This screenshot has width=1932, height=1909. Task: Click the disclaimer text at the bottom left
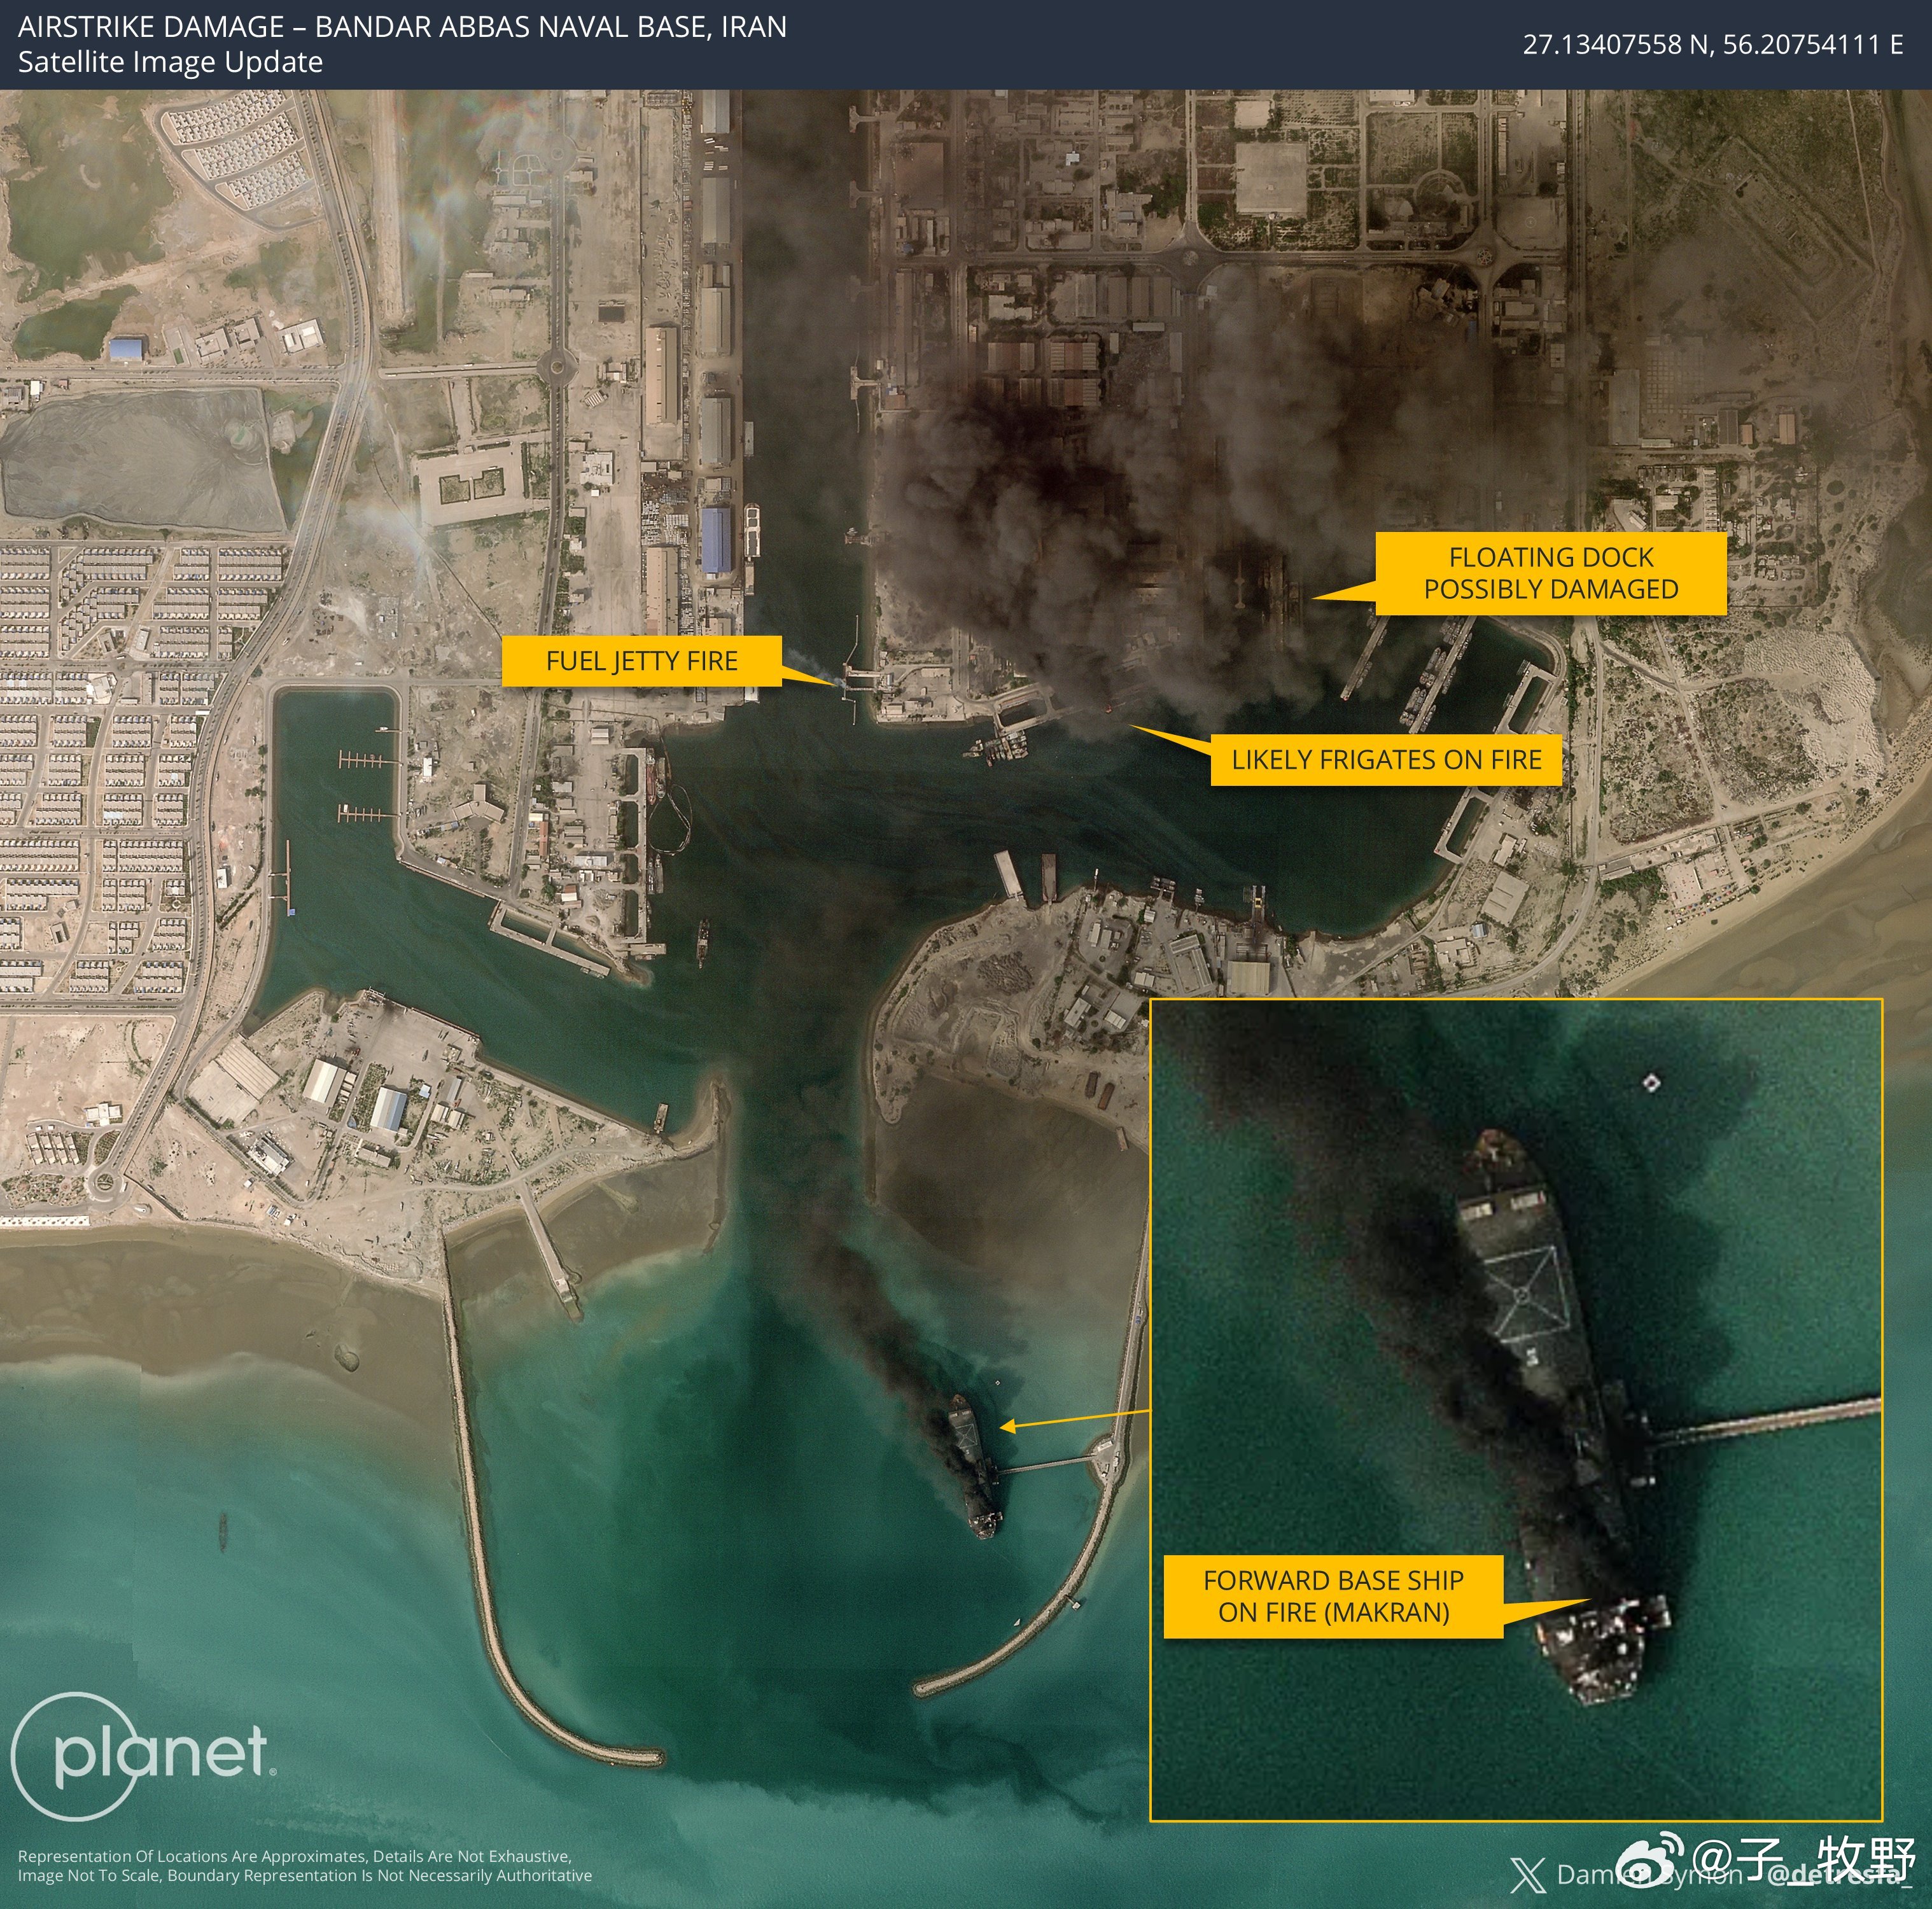coord(305,1866)
